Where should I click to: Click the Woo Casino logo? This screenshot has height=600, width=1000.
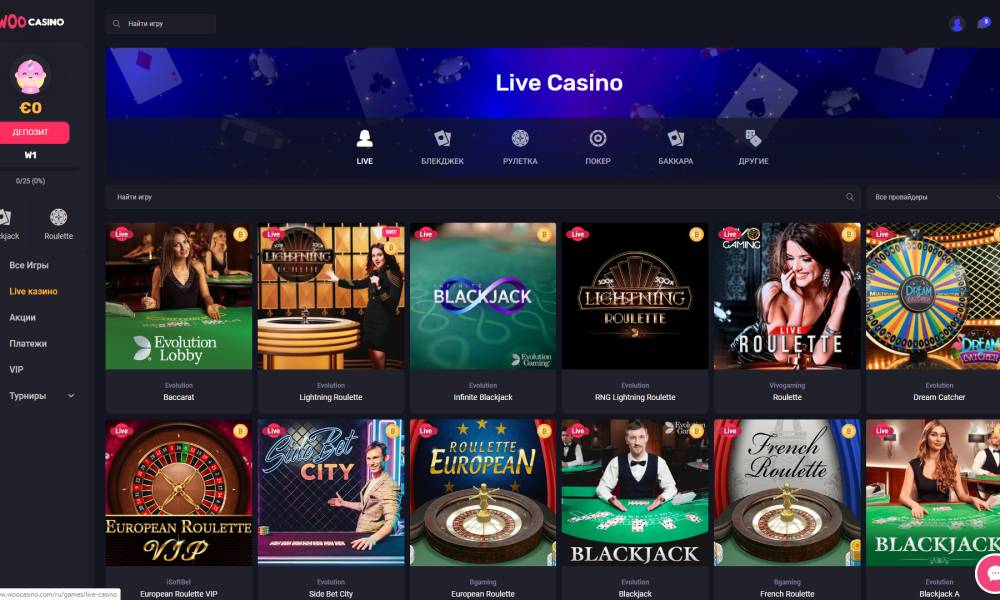coord(32,22)
